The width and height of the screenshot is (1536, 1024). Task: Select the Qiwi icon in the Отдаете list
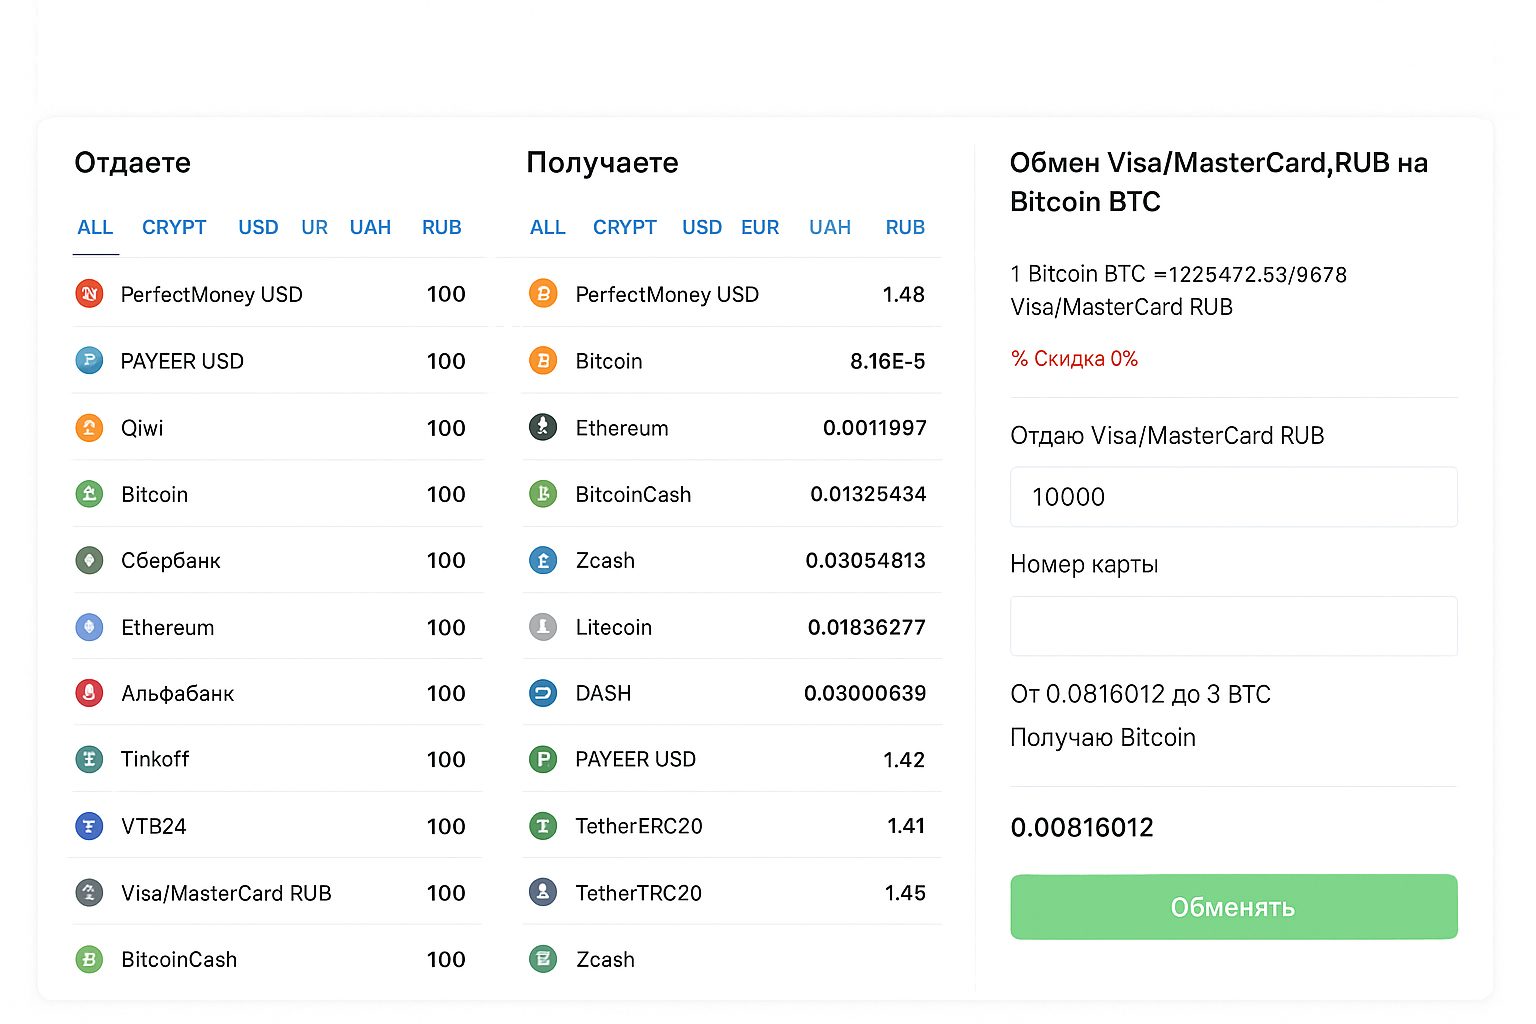pos(89,427)
